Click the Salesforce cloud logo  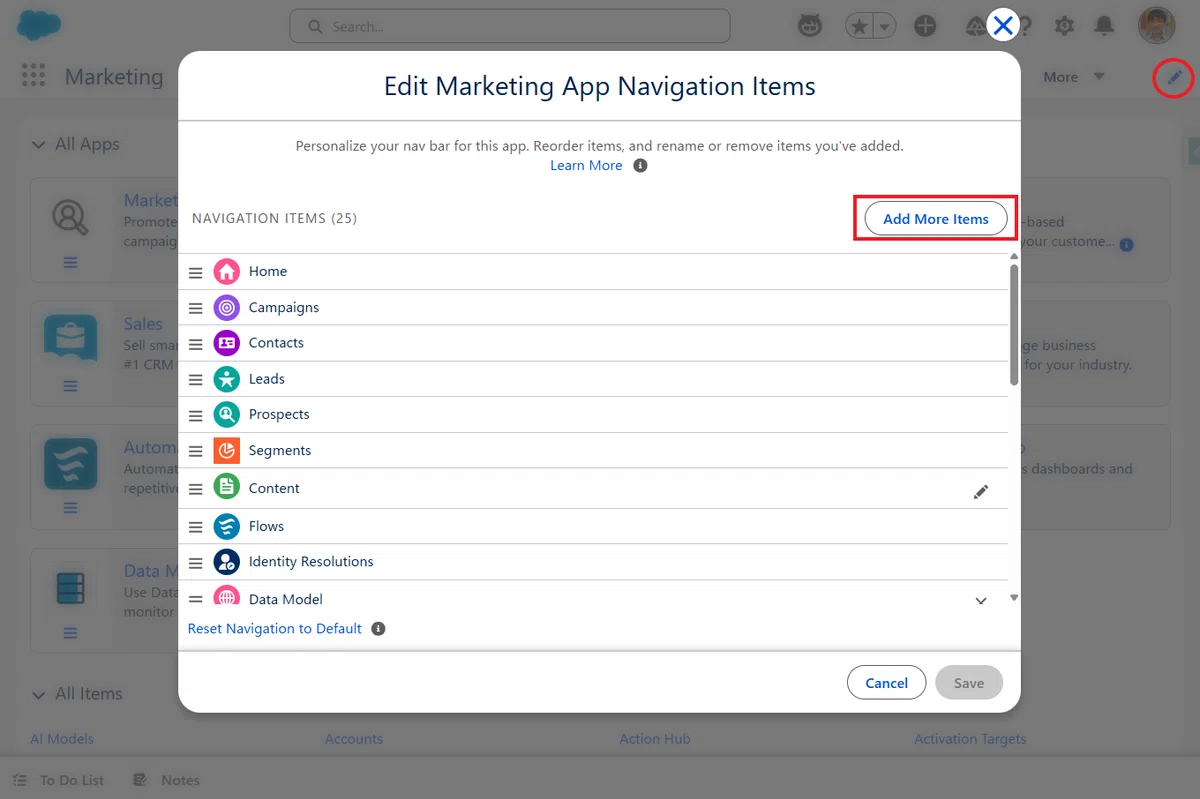pos(39,25)
